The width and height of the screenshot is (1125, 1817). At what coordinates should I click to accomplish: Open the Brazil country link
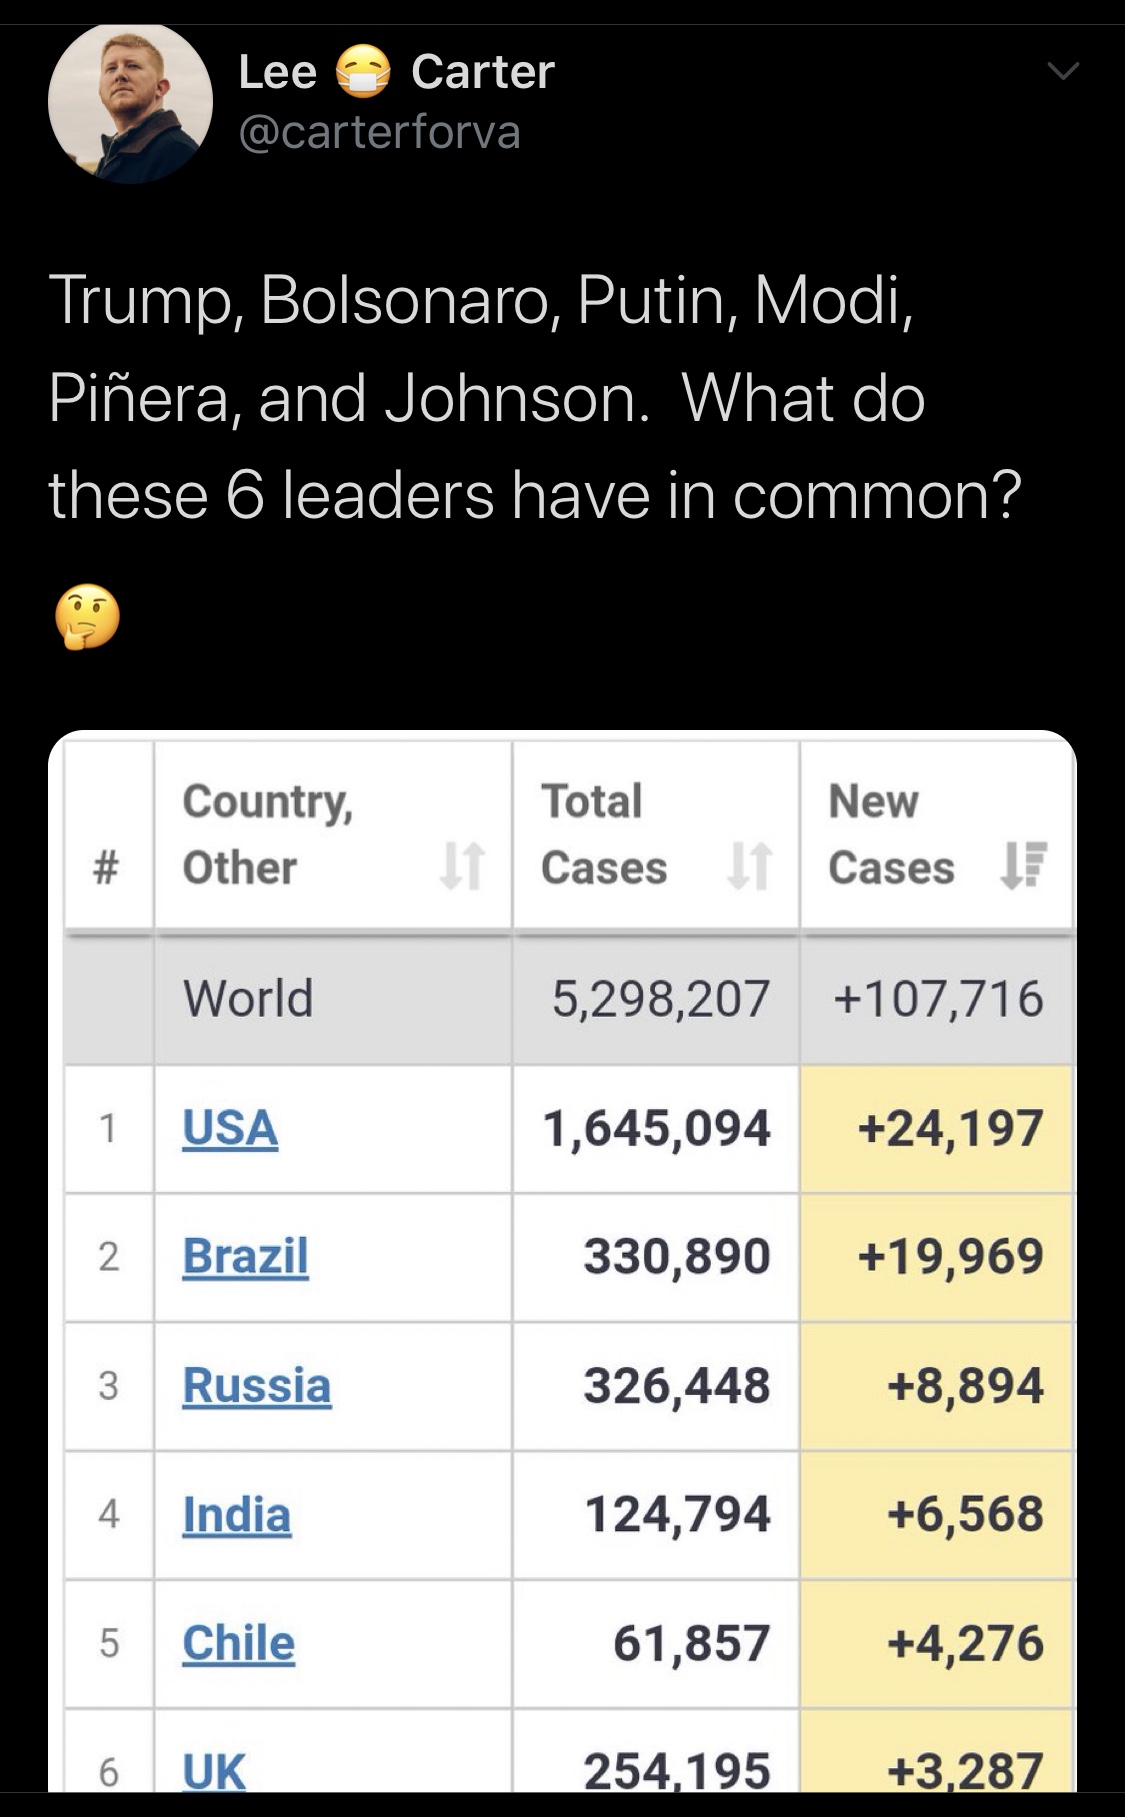tap(245, 1256)
